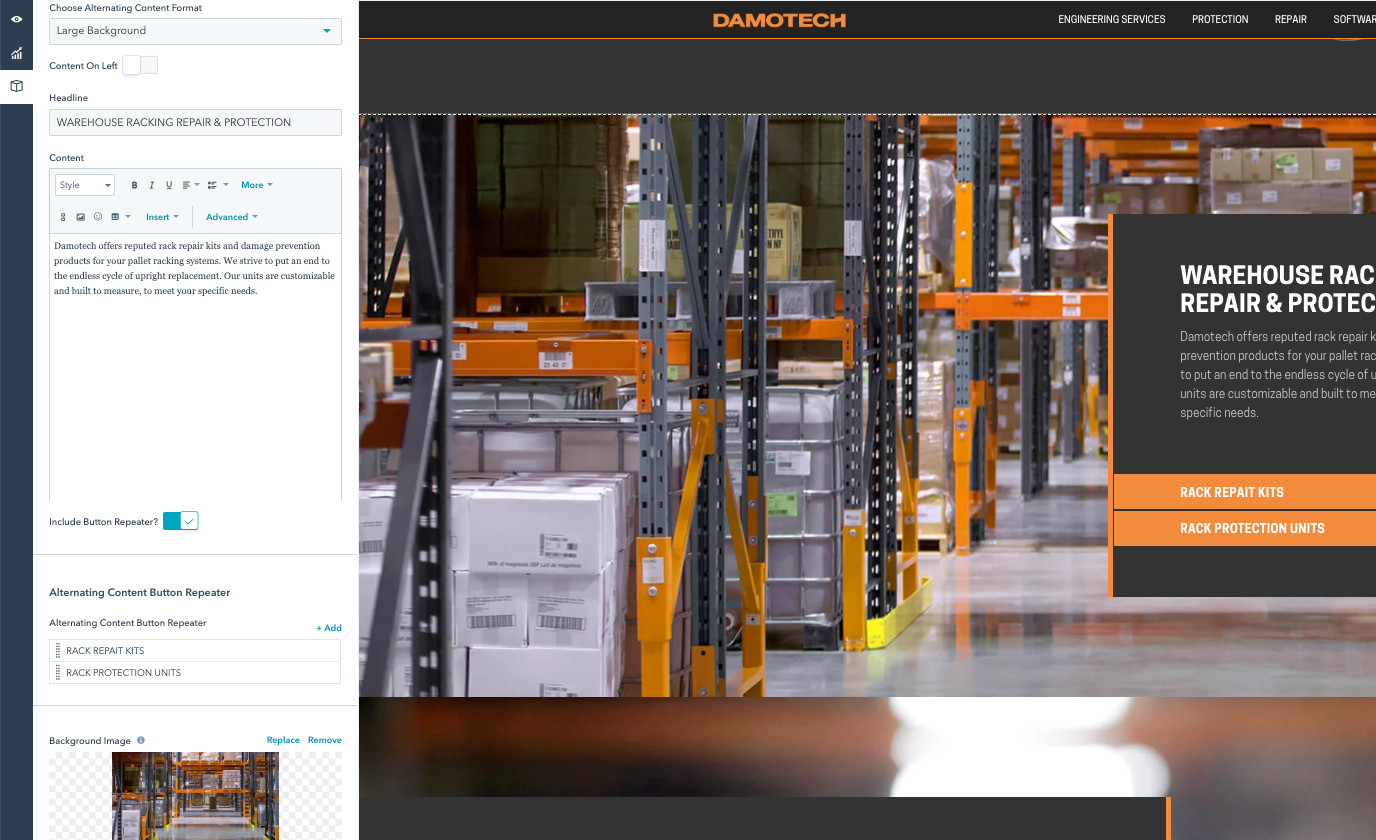Apply bold formatting in the content editor
Viewport: 1376px width, 840px height.
point(134,185)
